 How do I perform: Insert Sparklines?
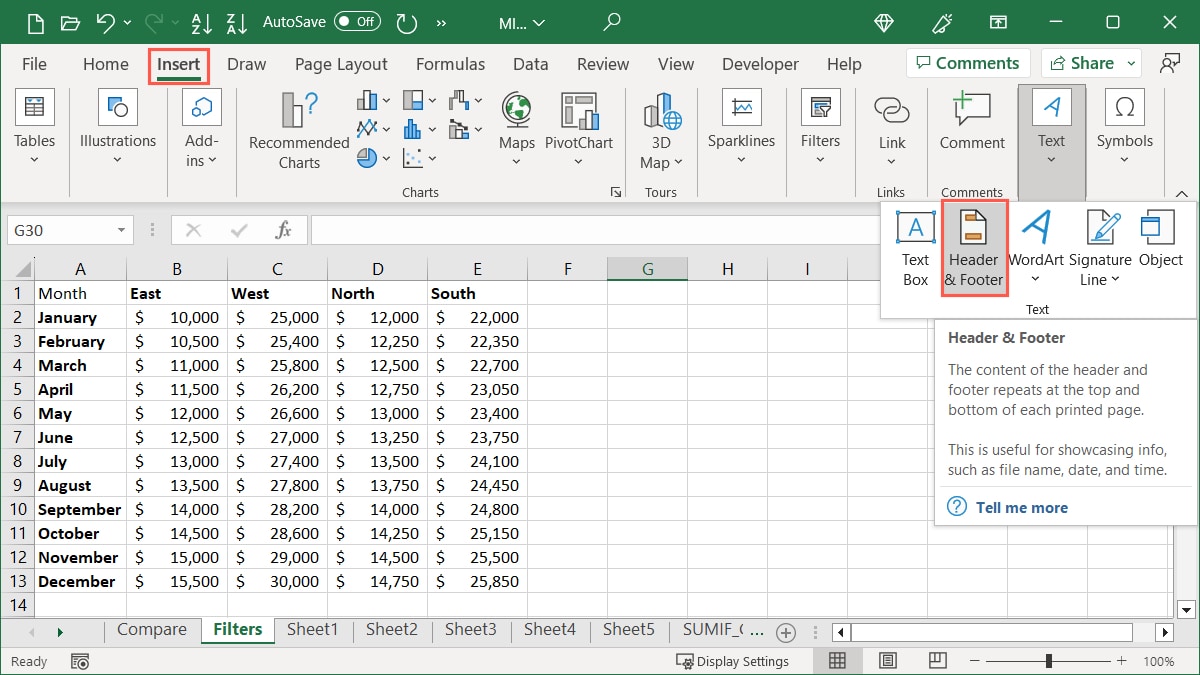point(741,125)
